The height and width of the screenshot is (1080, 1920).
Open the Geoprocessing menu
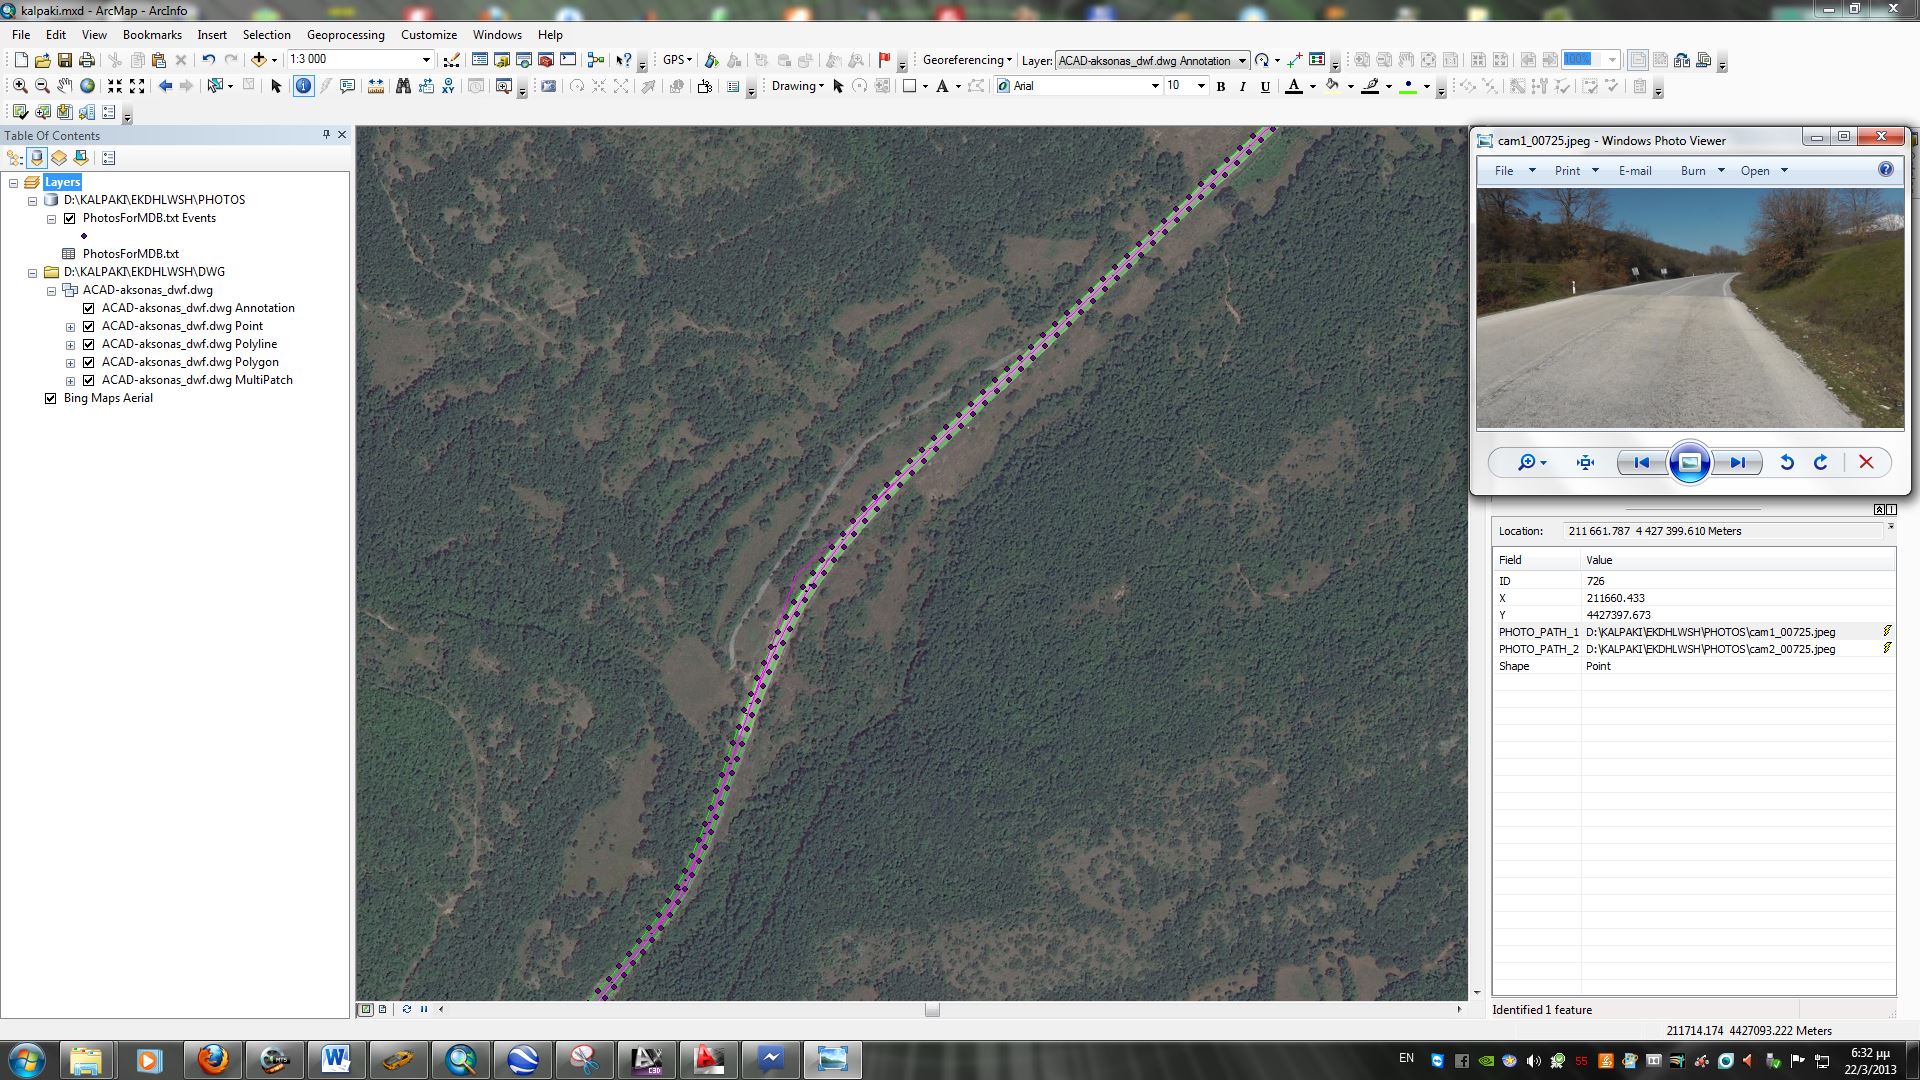click(x=345, y=35)
